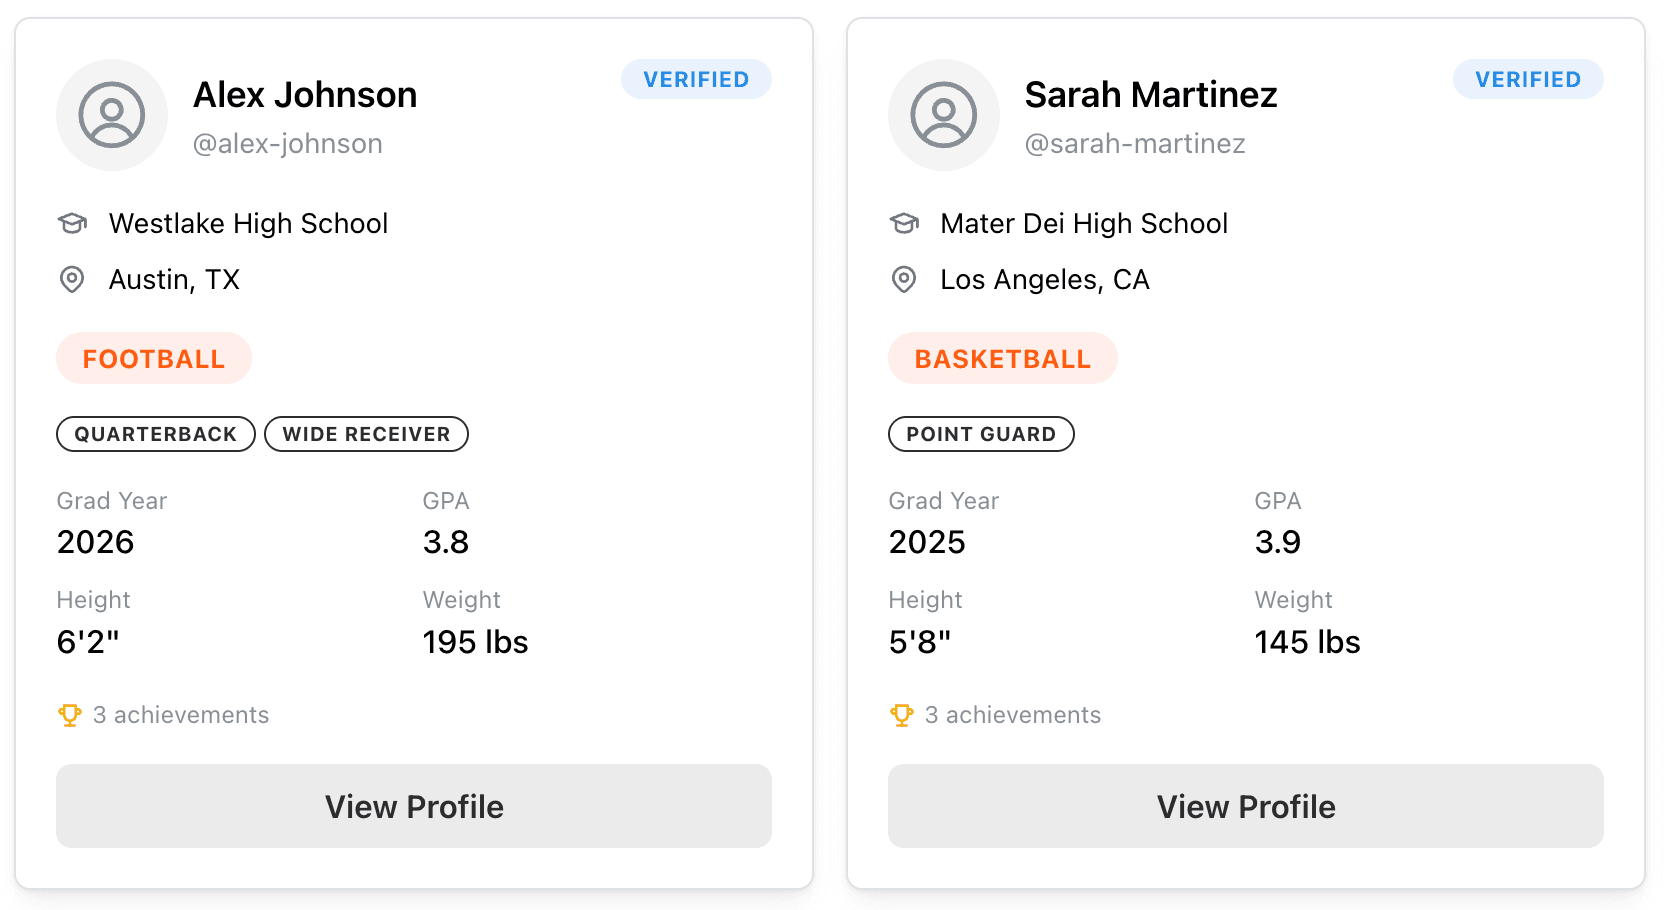Open the @sarah-martinez username link
This screenshot has width=1664, height=910.
point(1135,143)
